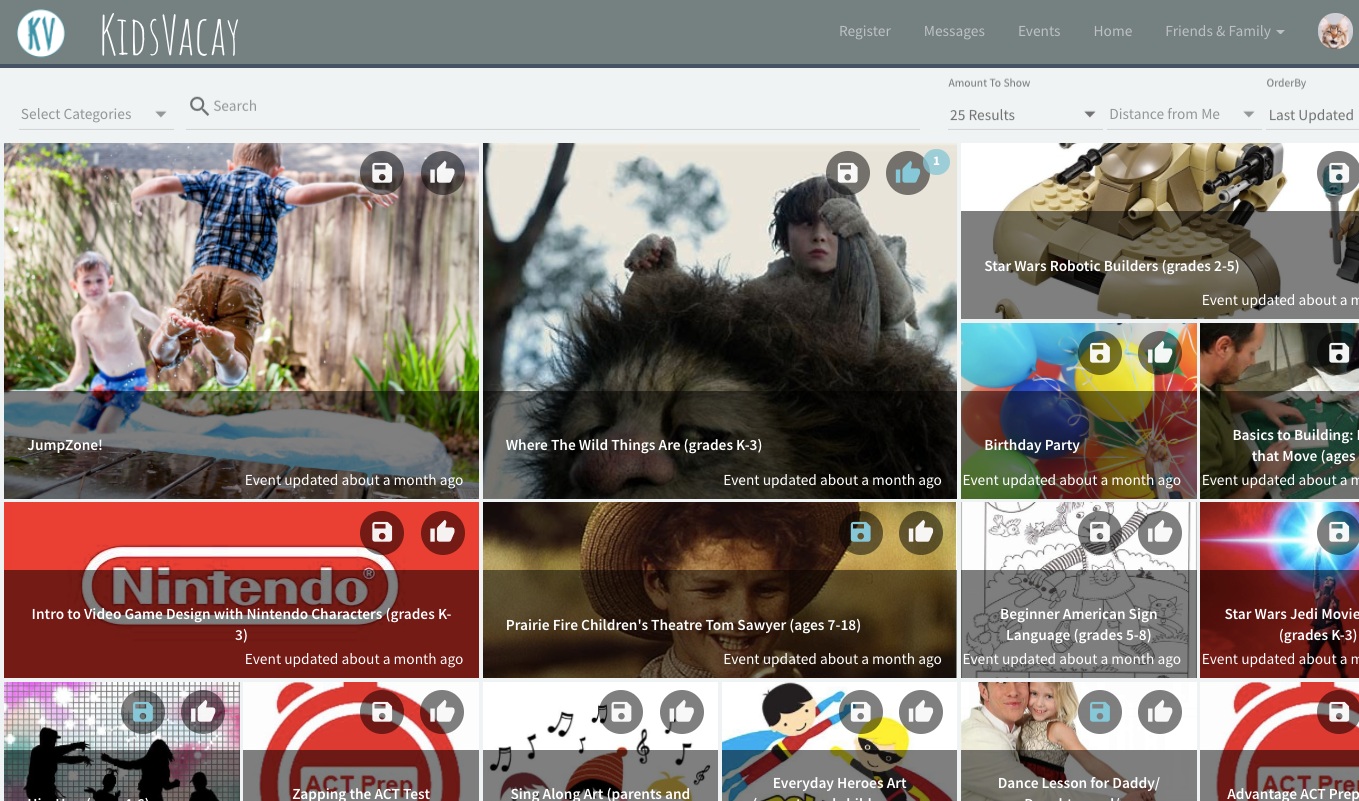1359x801 pixels.
Task: Open the Birthday Party event title
Action: 1032,445
